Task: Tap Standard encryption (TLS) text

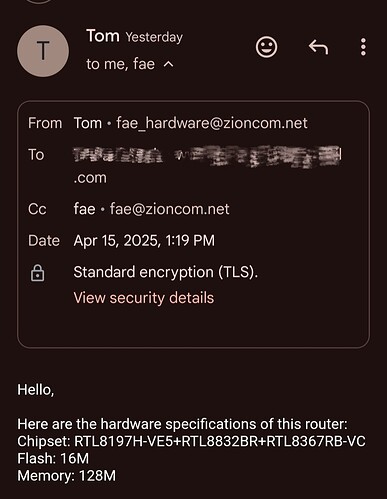Action: point(166,272)
